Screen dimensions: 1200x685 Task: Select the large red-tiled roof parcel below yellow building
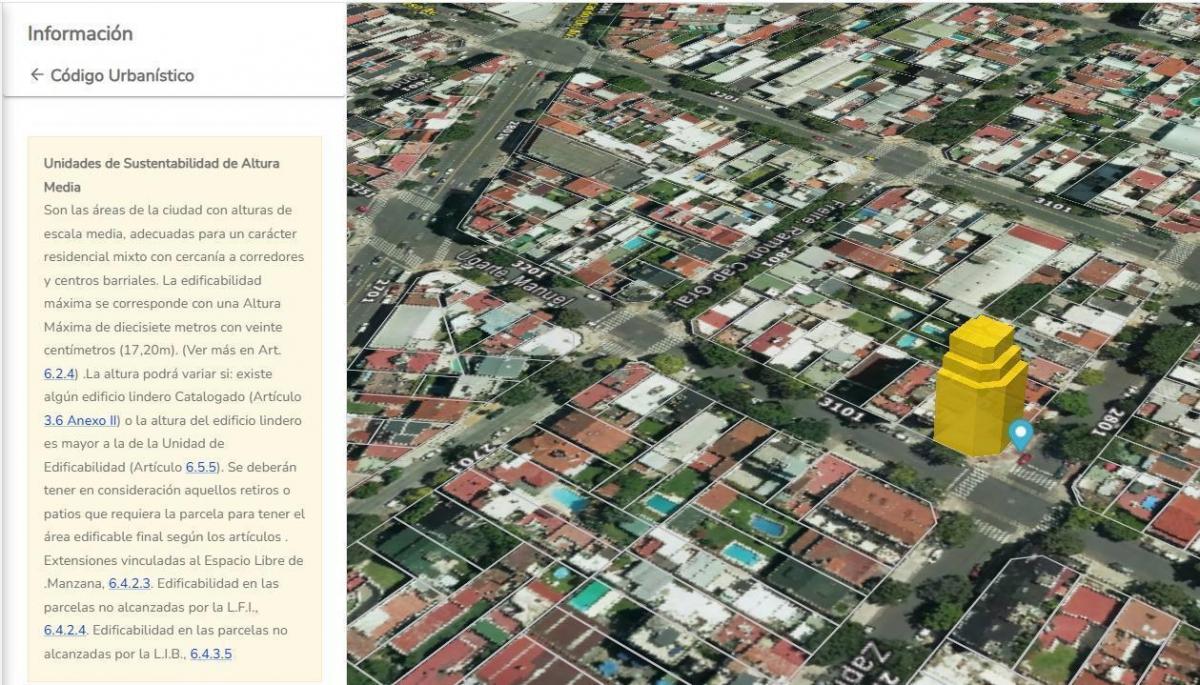[880, 508]
